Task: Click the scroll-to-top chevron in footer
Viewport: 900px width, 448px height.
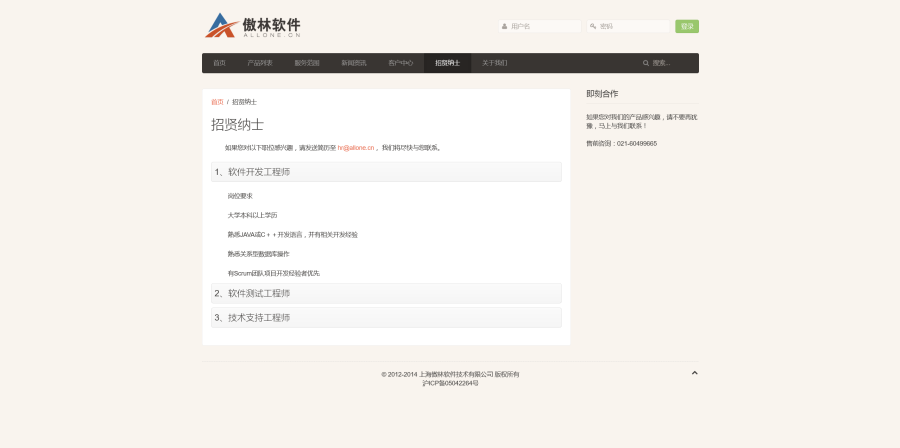Action: click(695, 373)
